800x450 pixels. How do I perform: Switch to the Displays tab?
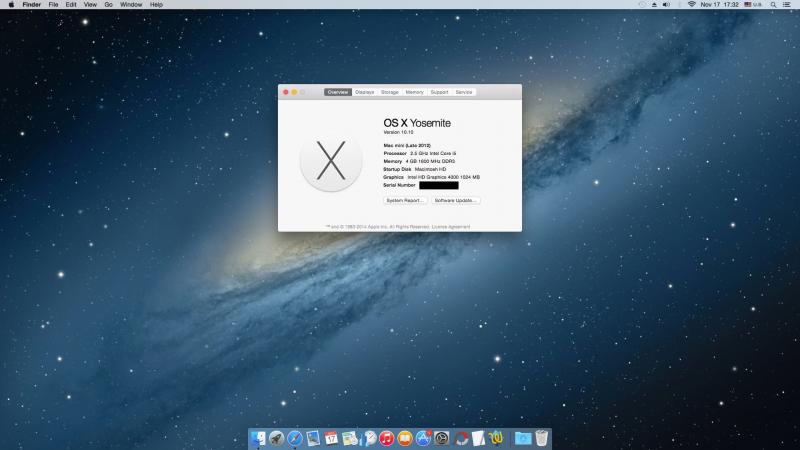pyautogui.click(x=364, y=92)
